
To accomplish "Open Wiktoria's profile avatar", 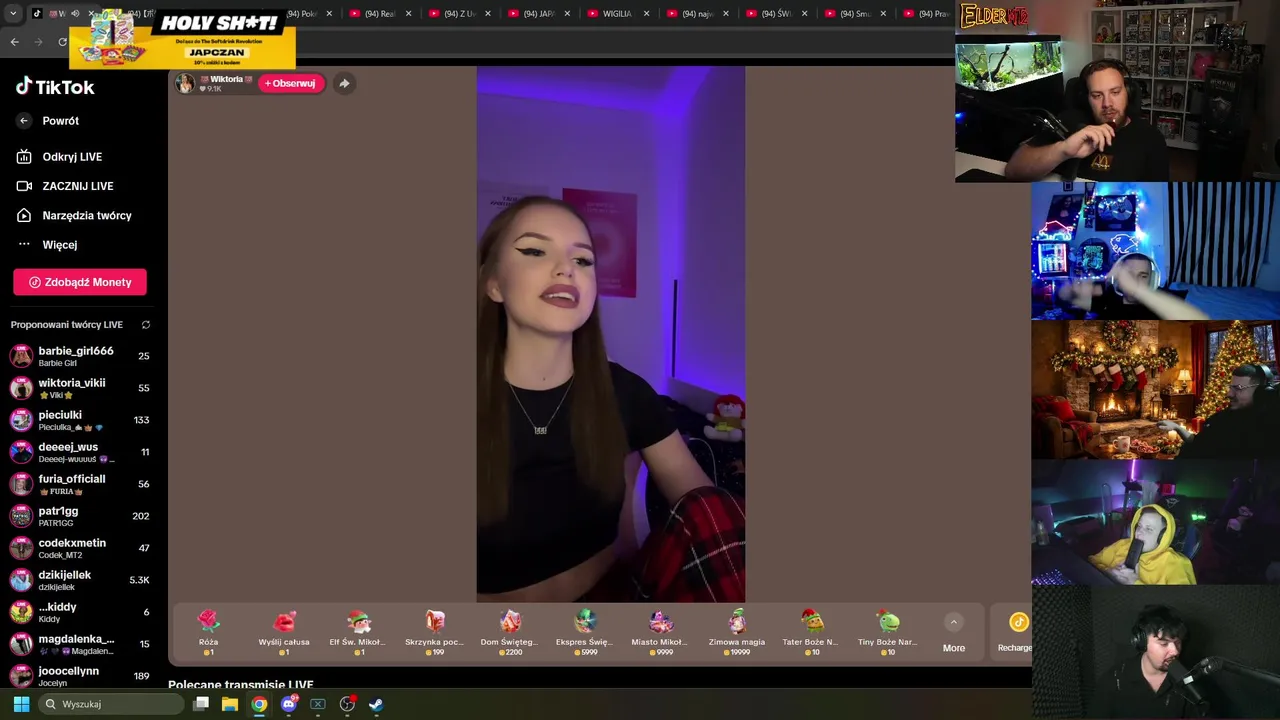I will [185, 83].
